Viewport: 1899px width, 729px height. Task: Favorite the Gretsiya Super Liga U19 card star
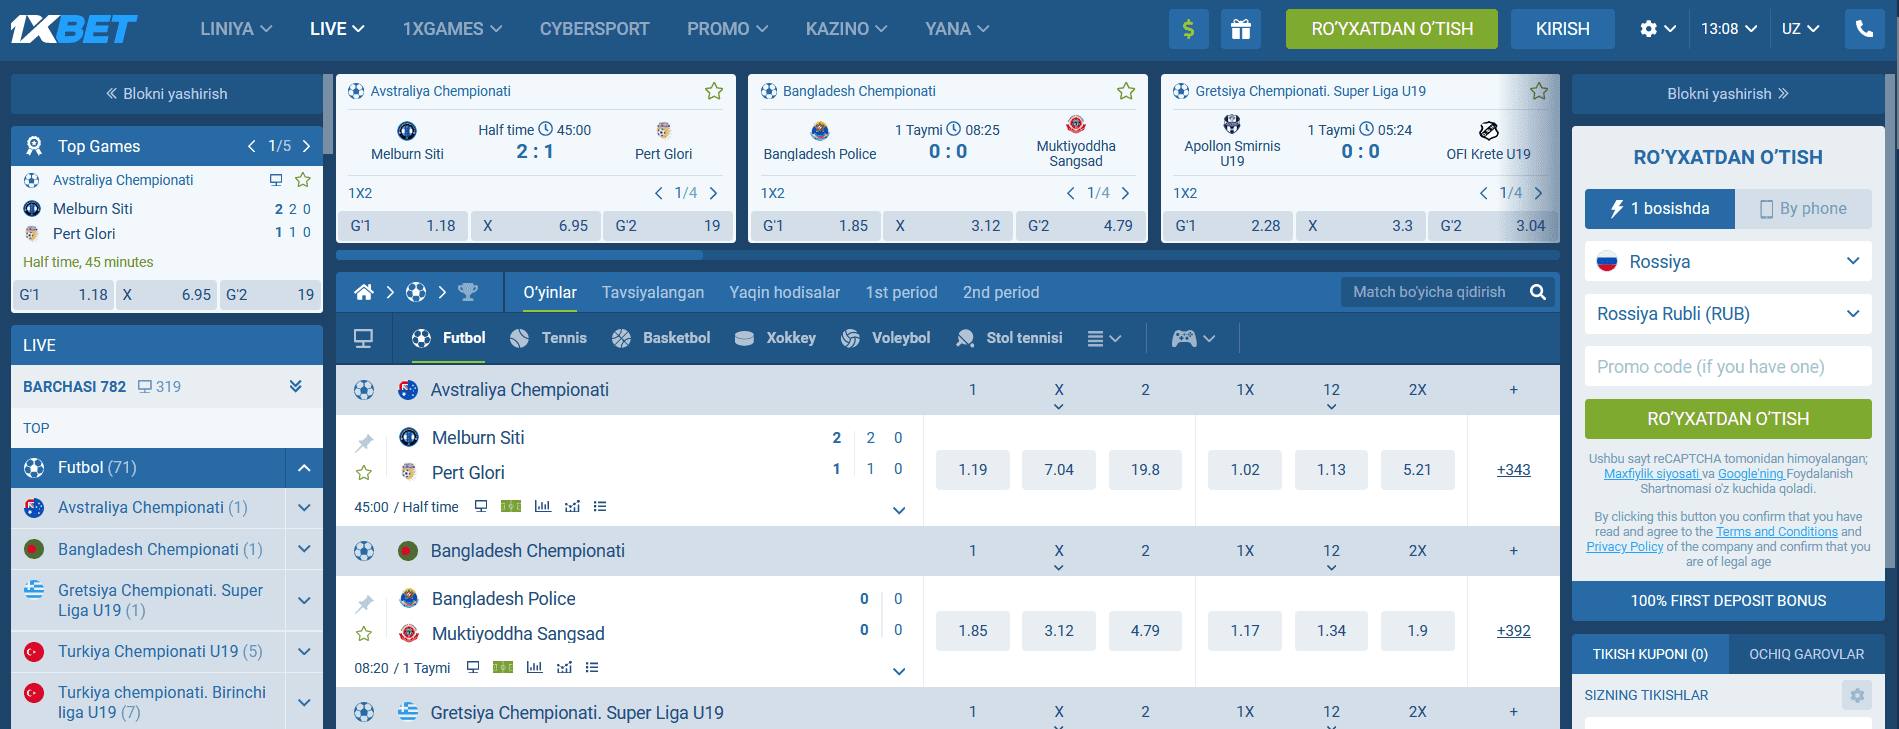(1539, 91)
